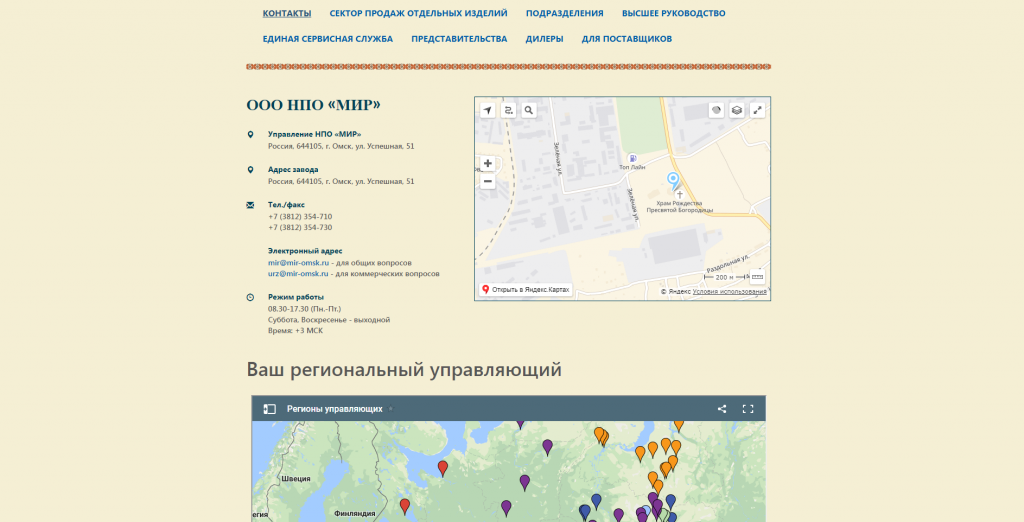Toggle traffic display on Yandex map
Image resolution: width=1024 pixels, height=522 pixels.
click(x=716, y=110)
